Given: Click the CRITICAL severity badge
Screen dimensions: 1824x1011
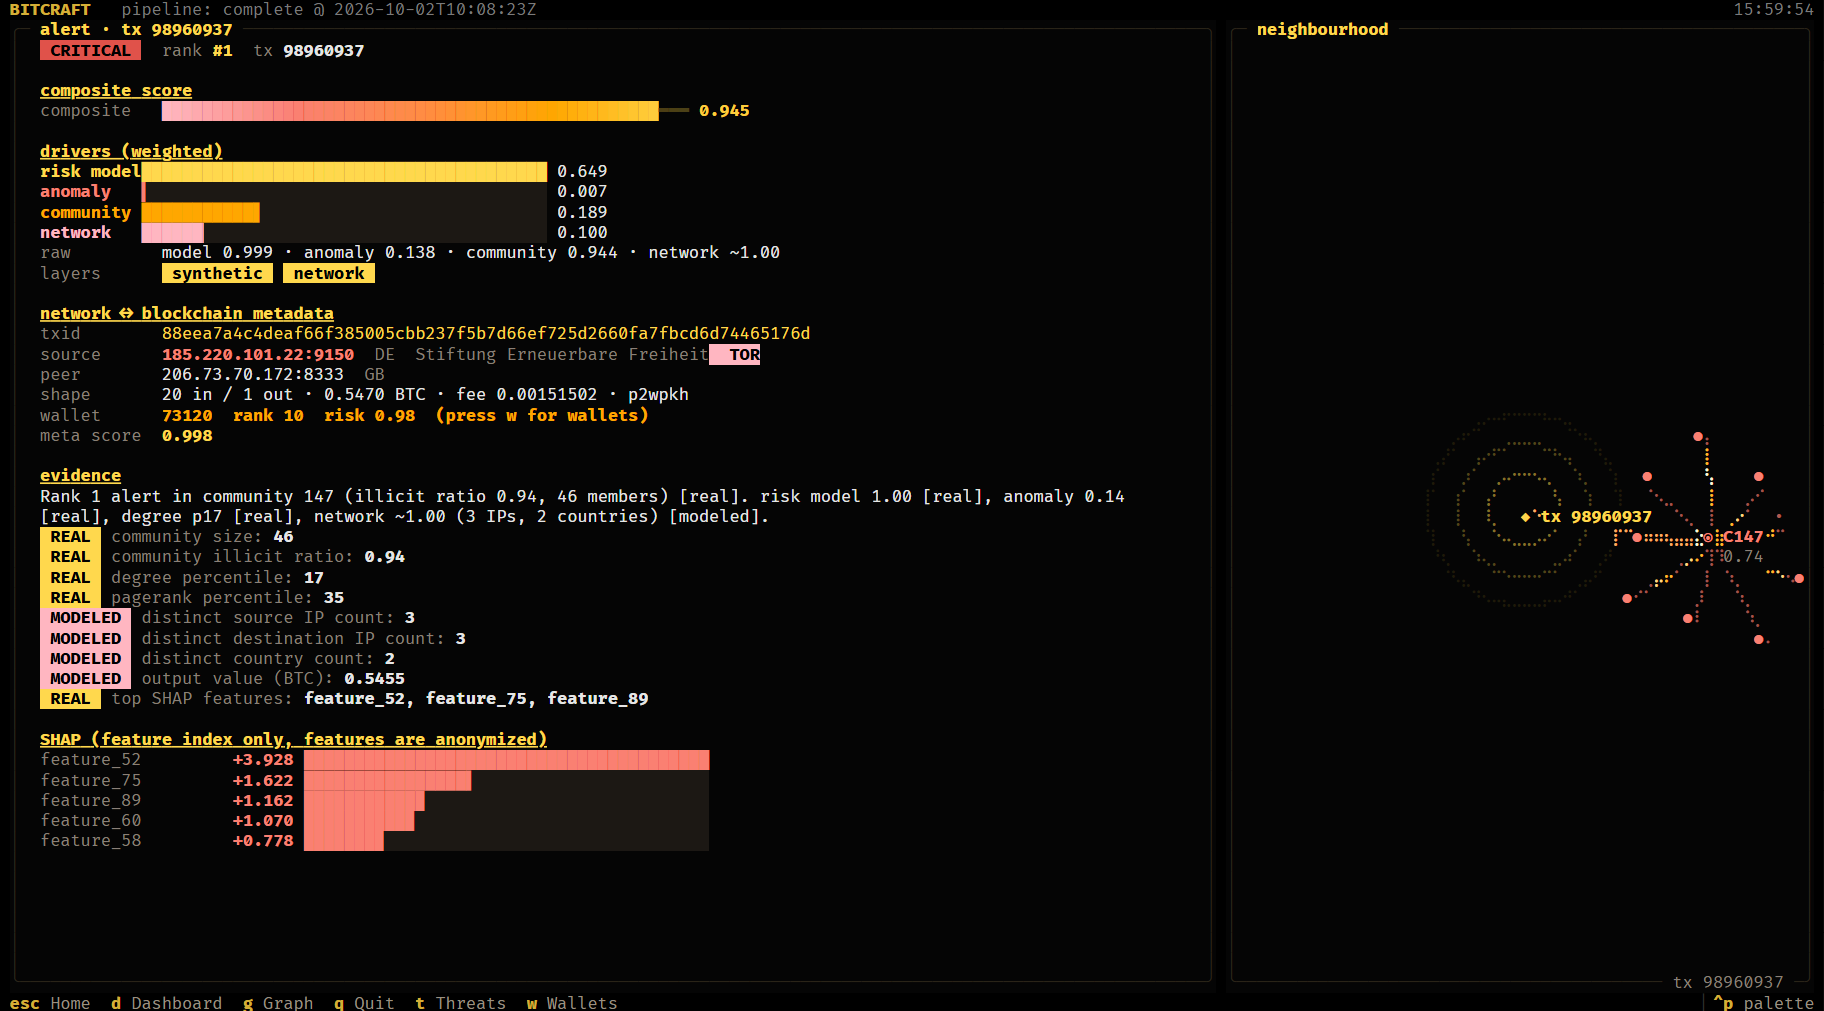Looking at the screenshot, I should tap(90, 50).
